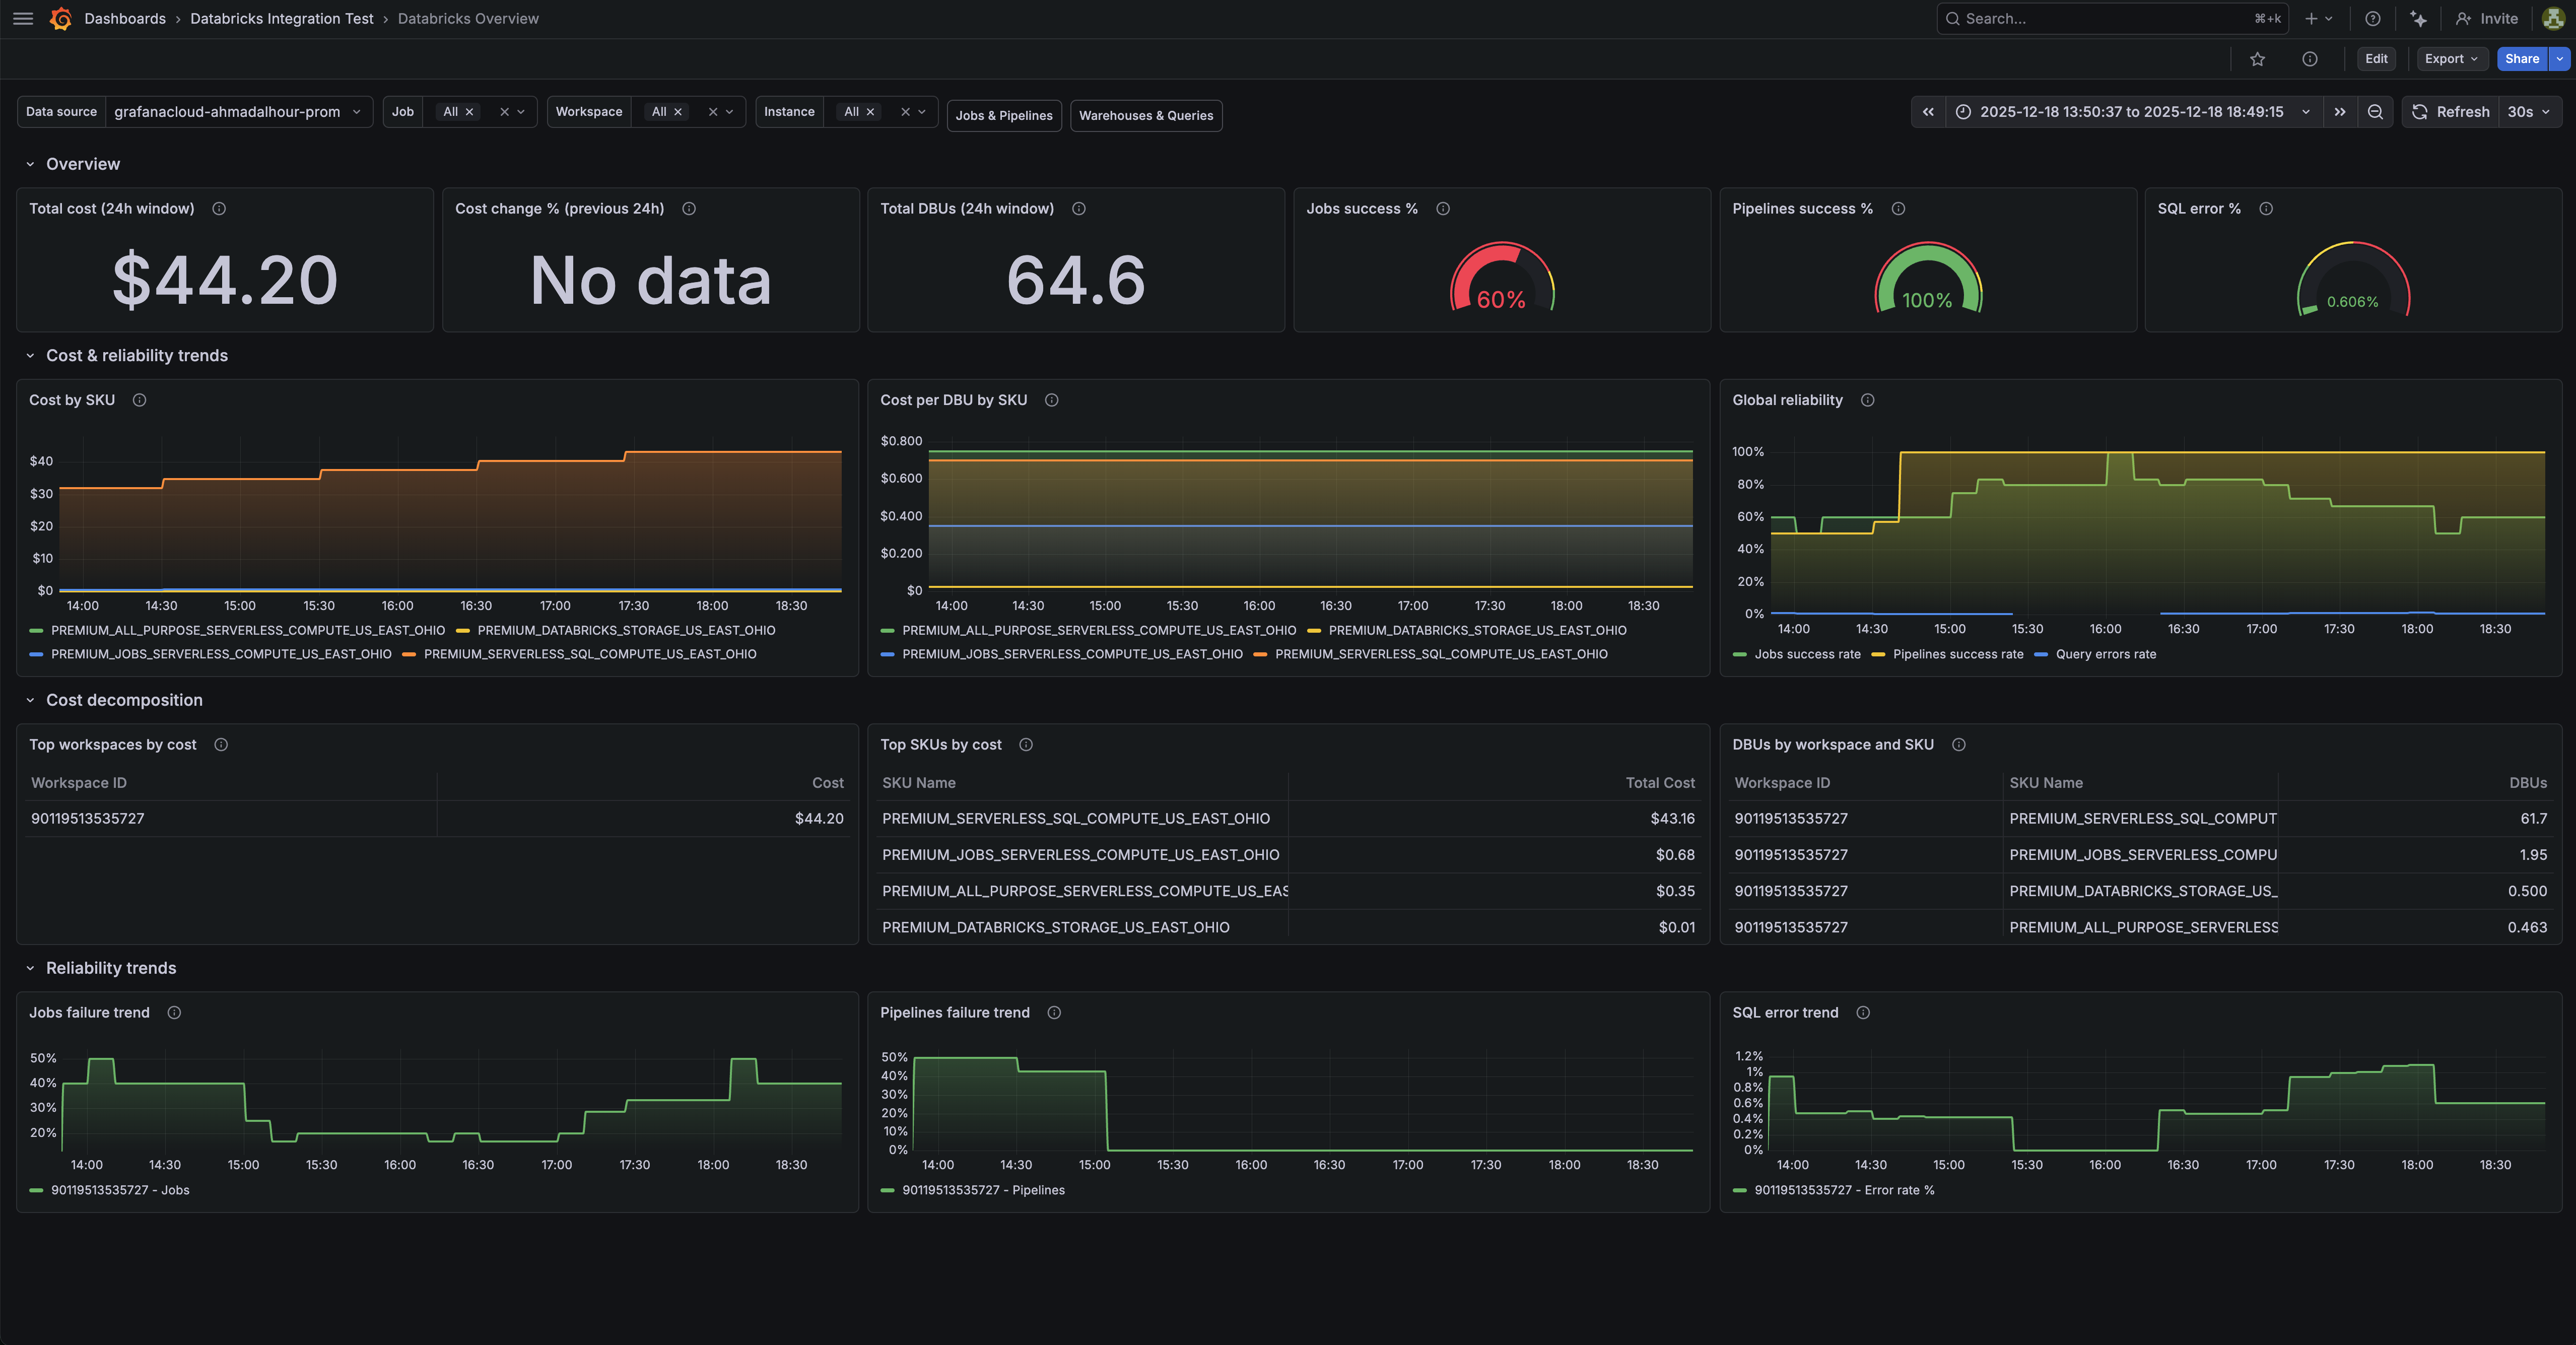2576x1345 pixels.
Task: Click the color swatch beside Query errors rate
Action: coord(2040,654)
